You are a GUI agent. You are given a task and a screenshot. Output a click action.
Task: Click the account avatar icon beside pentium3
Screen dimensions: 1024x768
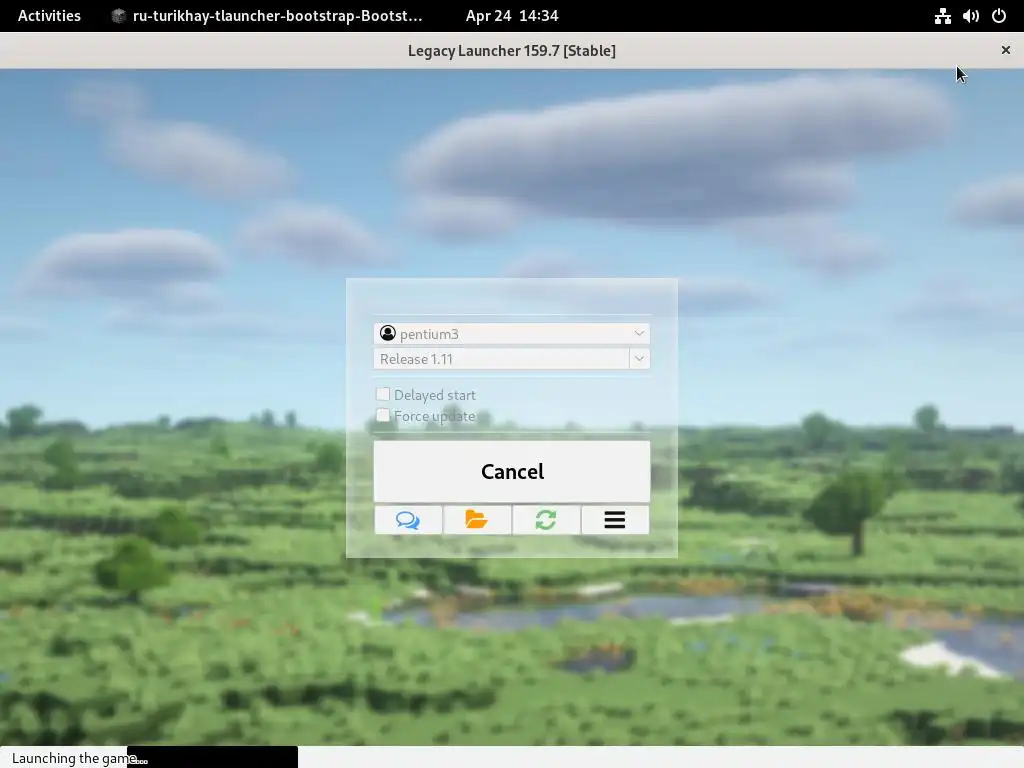388,333
